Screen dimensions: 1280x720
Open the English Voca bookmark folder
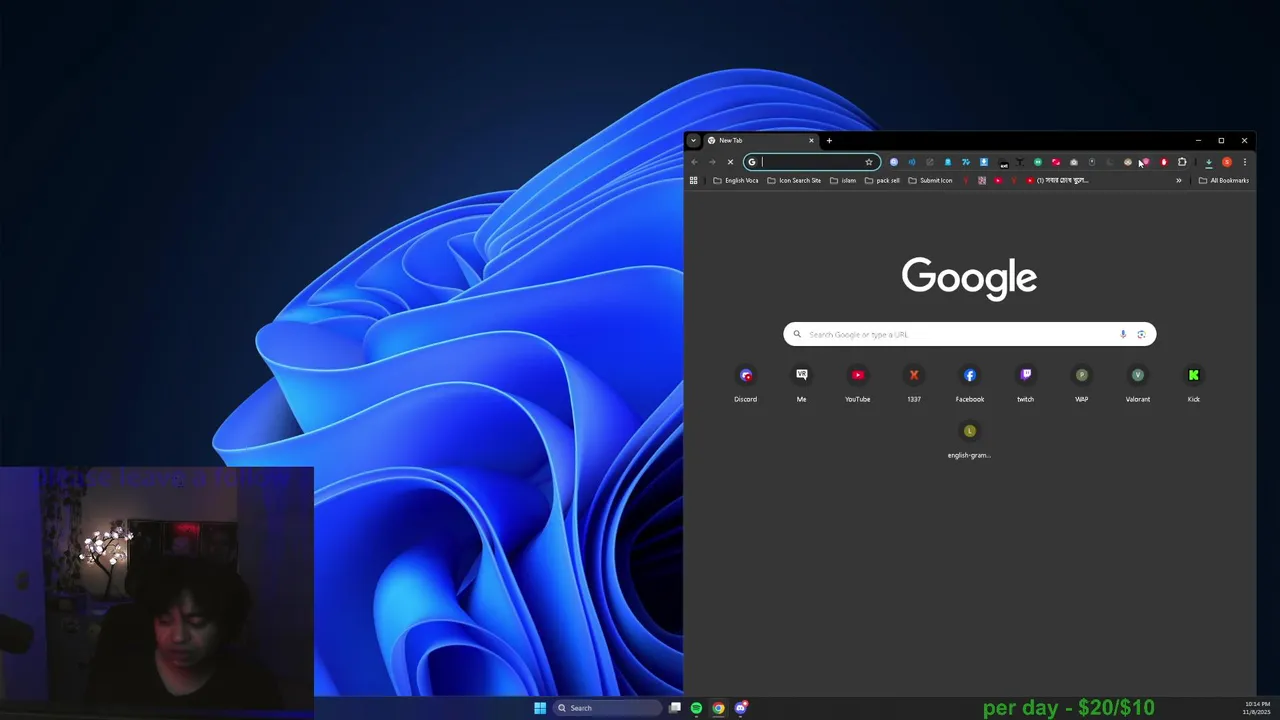(736, 181)
